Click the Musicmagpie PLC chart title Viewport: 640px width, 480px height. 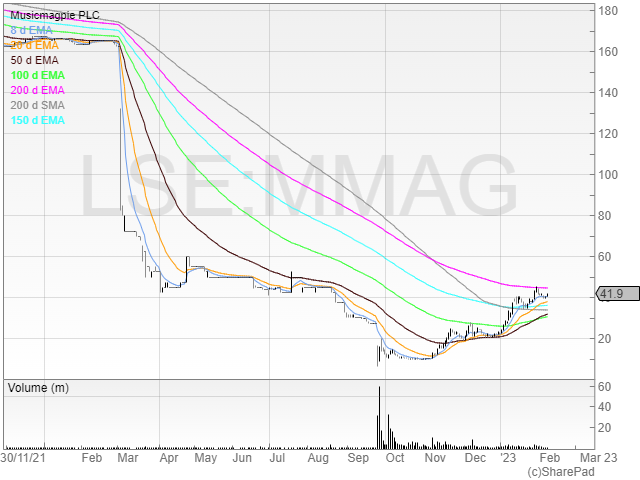[x=55, y=16]
